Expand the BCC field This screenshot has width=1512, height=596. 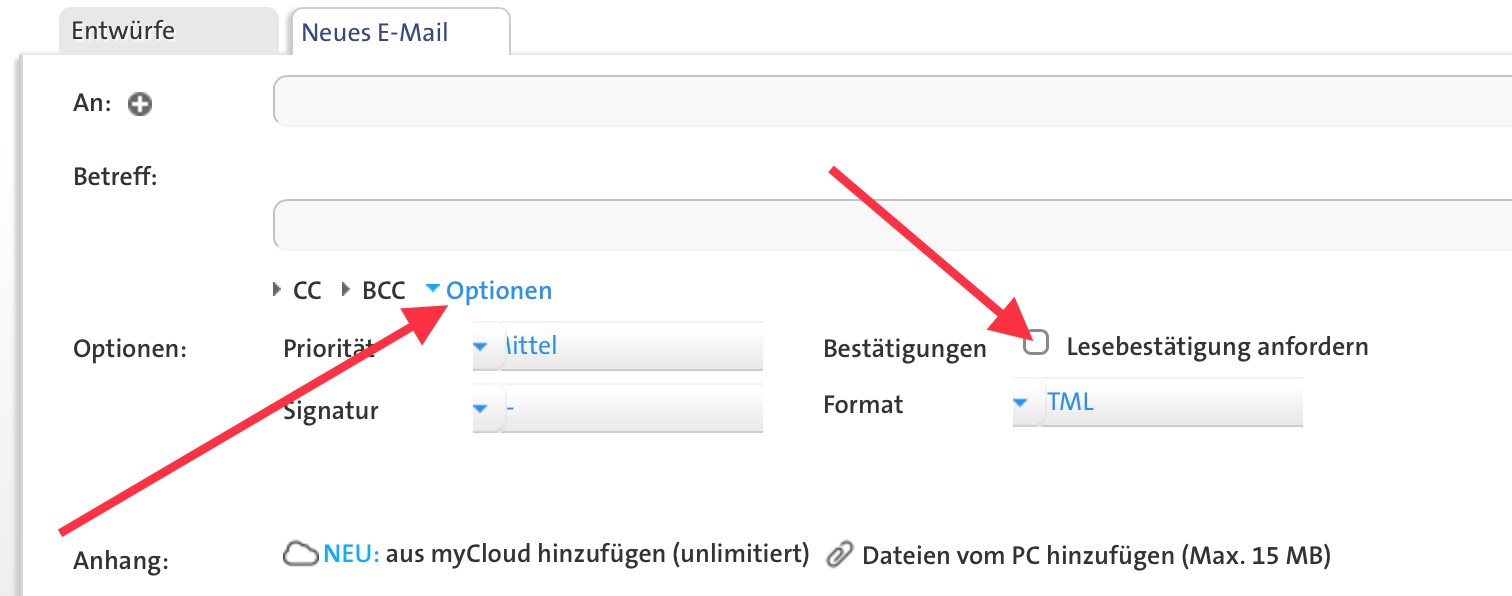pos(374,291)
